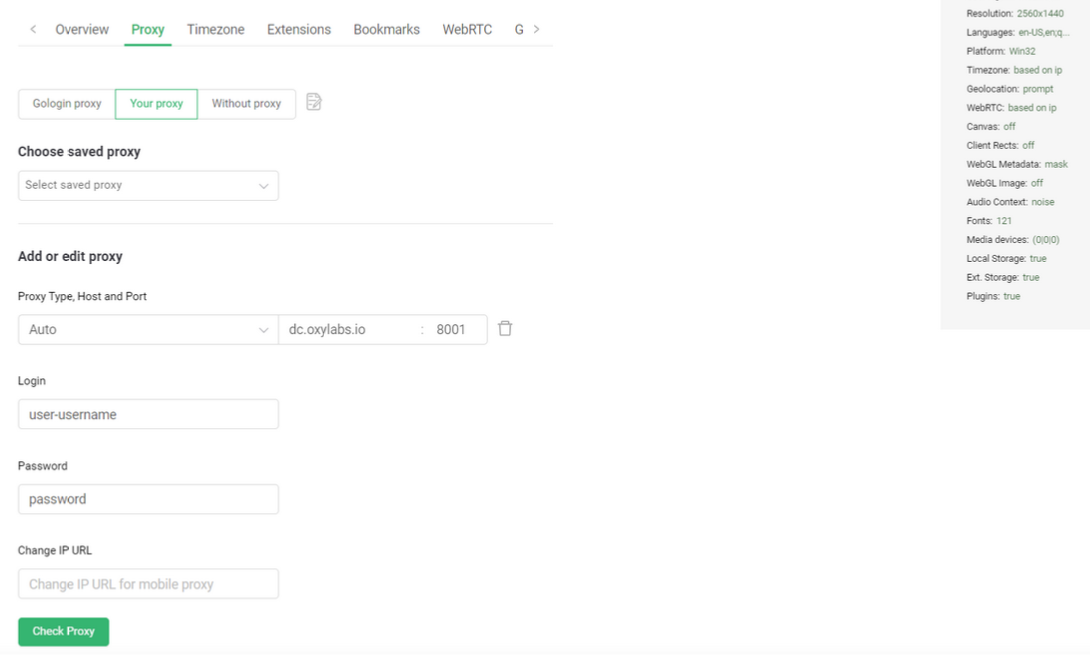Go to the Extensions tab
Screen dimensions: 1090x660
[x=298, y=30]
